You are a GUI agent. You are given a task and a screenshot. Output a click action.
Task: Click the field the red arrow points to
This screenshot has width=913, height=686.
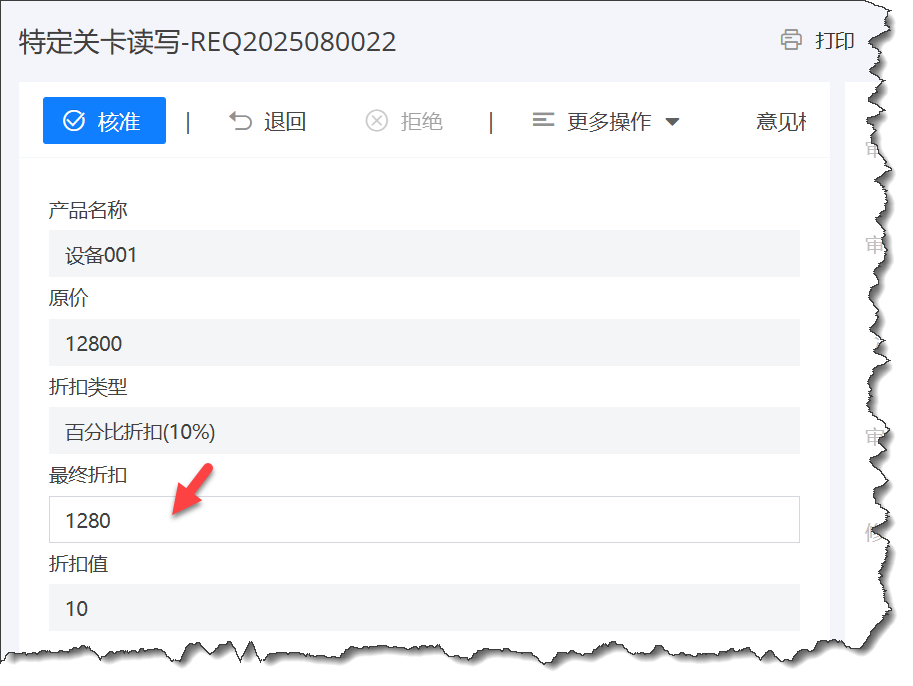tap(424, 519)
